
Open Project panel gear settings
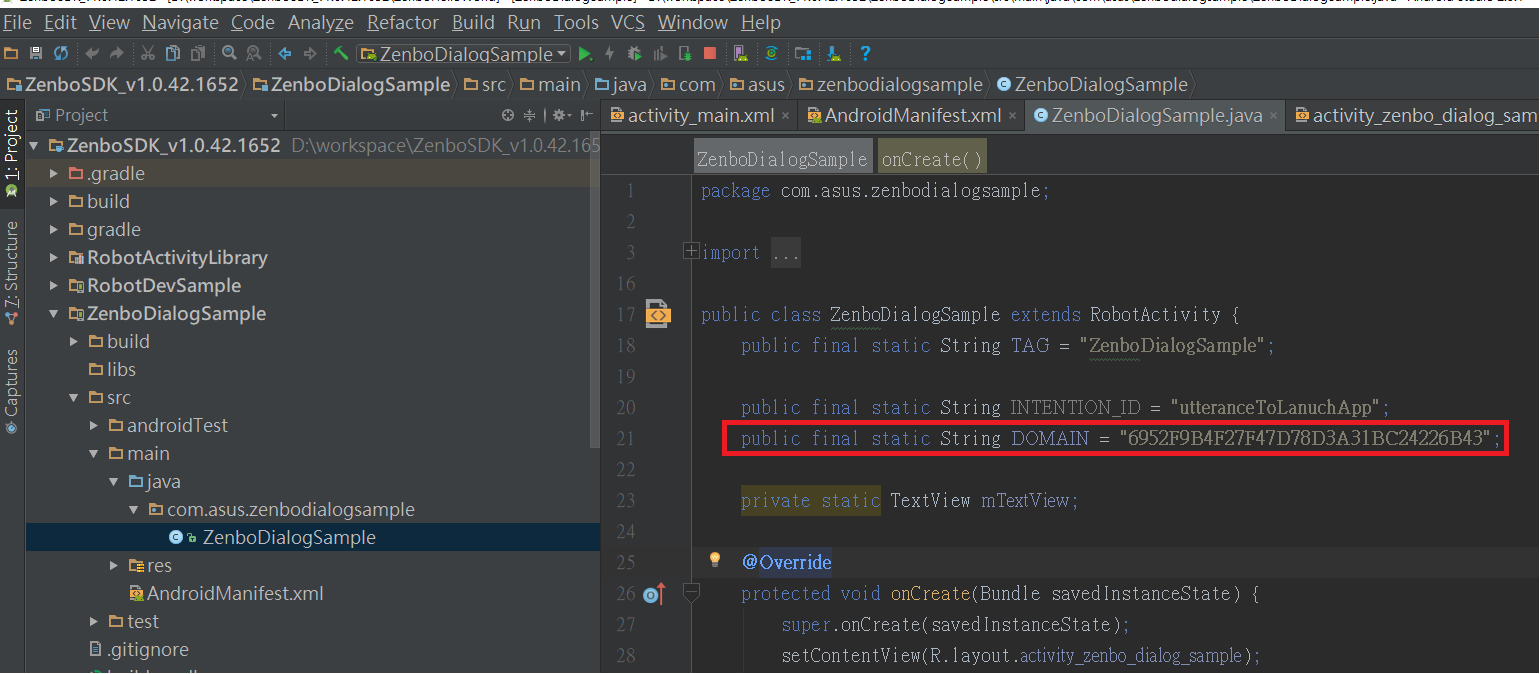[561, 115]
